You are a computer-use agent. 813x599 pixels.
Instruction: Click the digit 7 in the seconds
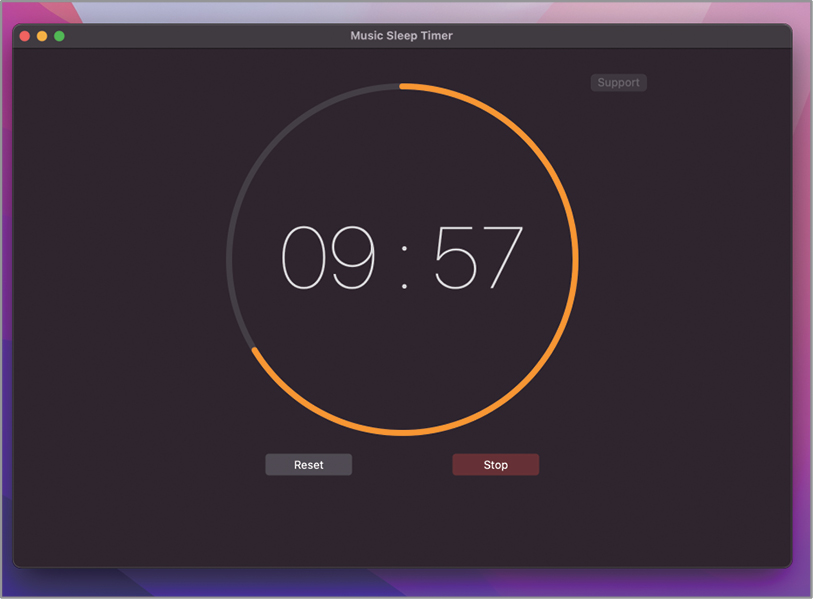[x=502, y=258]
